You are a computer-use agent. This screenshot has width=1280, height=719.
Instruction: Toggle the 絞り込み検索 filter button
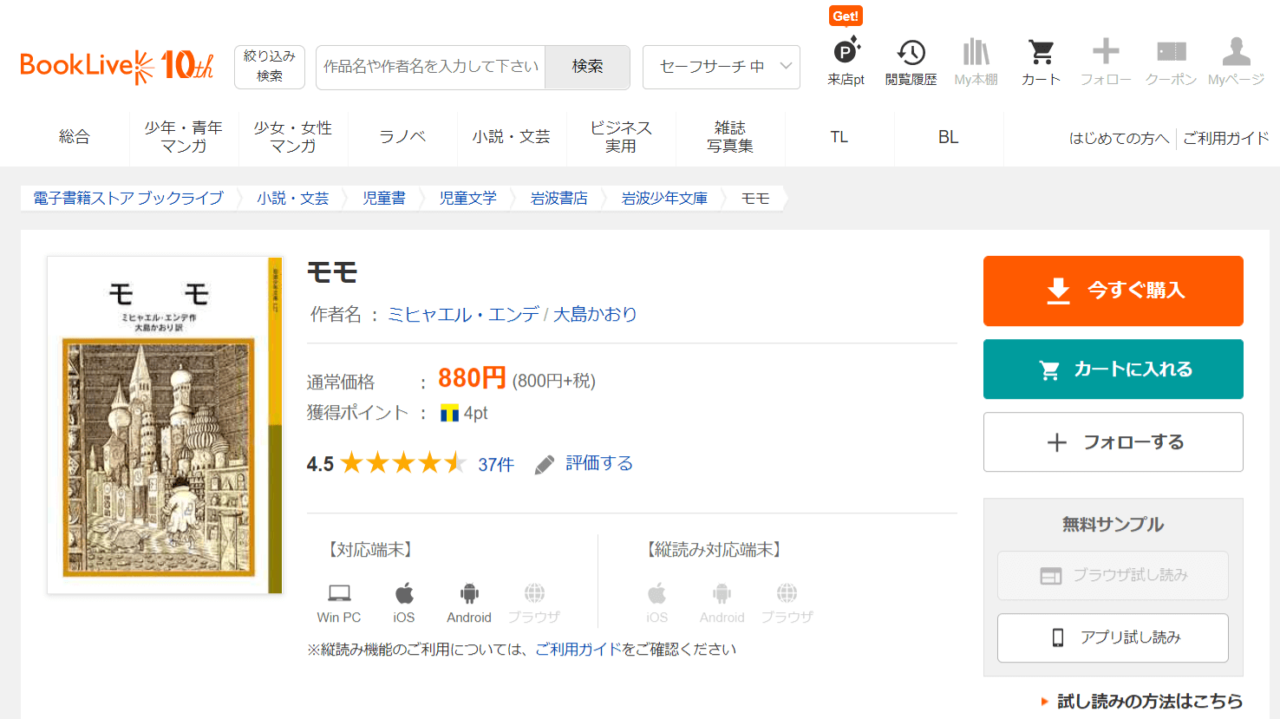(269, 67)
